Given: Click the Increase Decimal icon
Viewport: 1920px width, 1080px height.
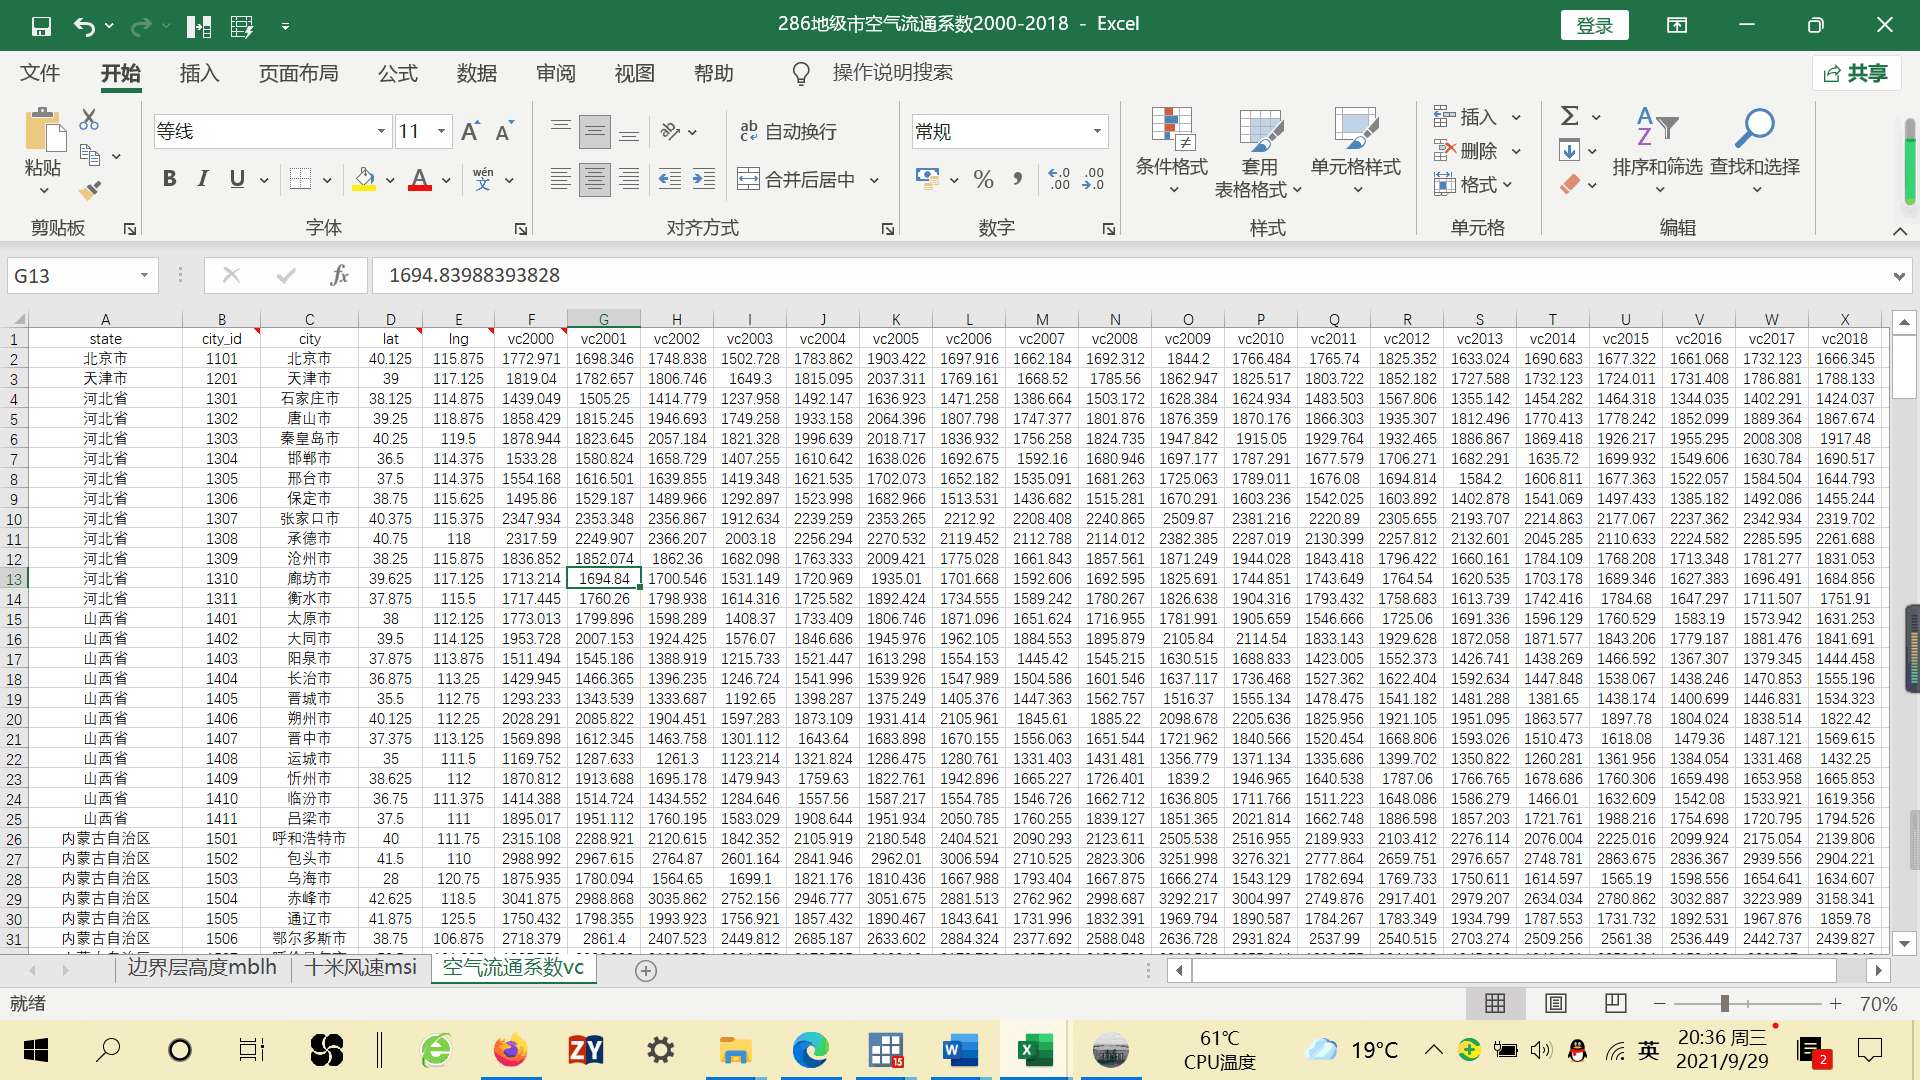Looking at the screenshot, I should pos(1059,179).
